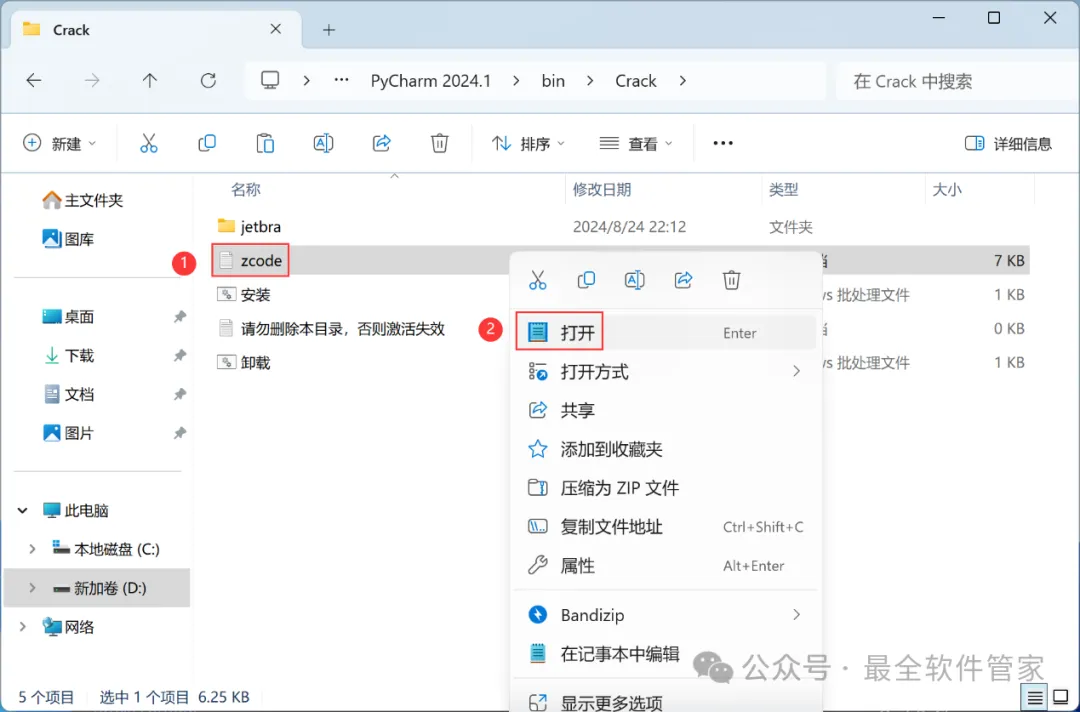Viewport: 1080px width, 712px height.
Task: Click the search Crack input box
Action: click(x=957, y=81)
